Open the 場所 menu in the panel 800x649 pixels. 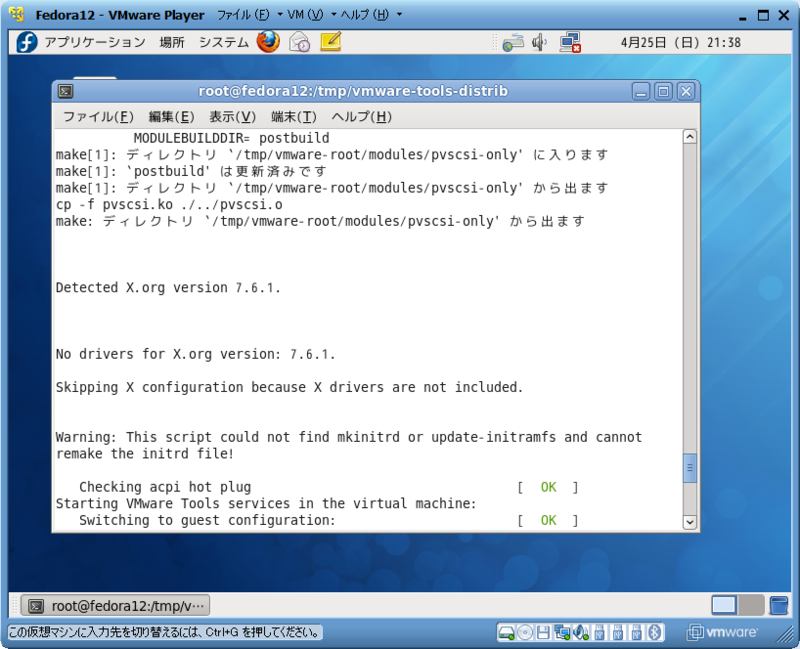tap(171, 42)
